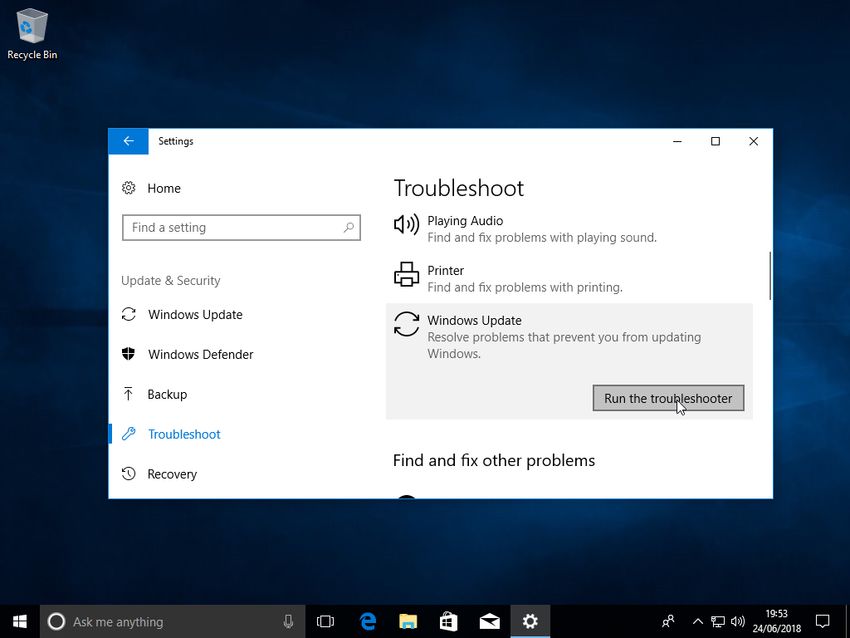The height and width of the screenshot is (638, 850).
Task: Maximize the Settings window
Action: coord(716,141)
